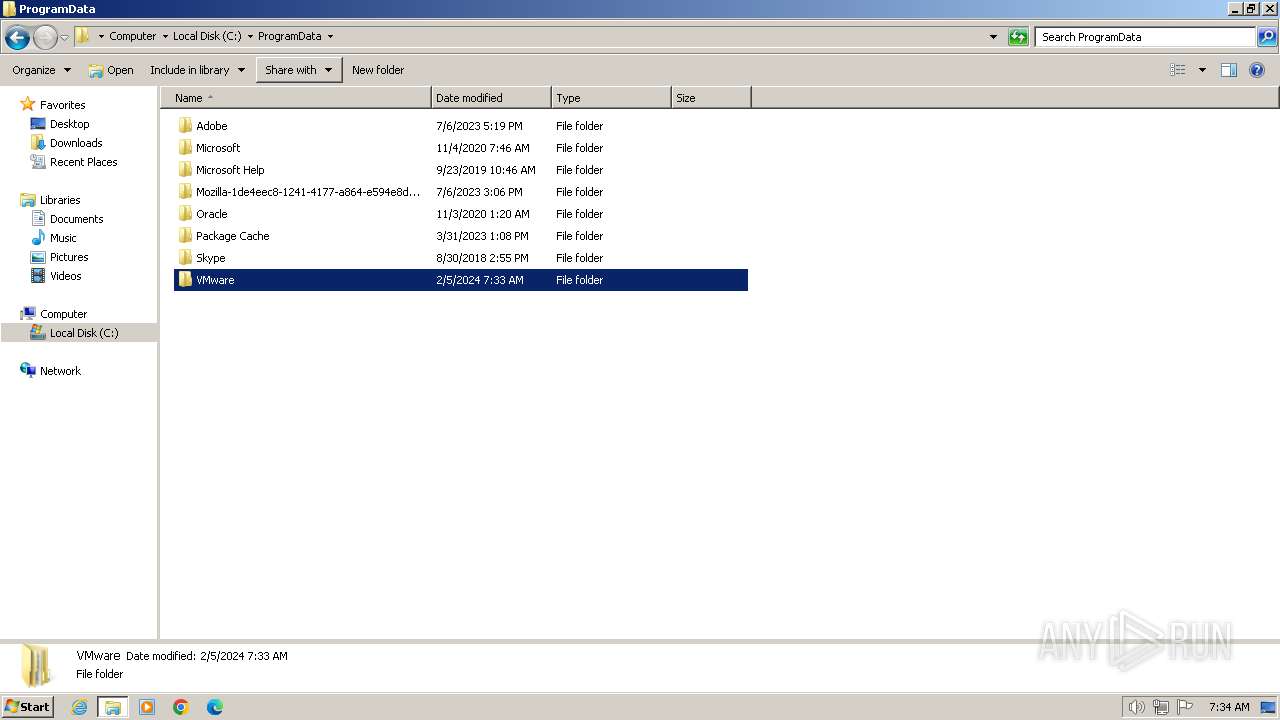1280x720 pixels.
Task: Click the search magnifier icon
Action: 1267,37
